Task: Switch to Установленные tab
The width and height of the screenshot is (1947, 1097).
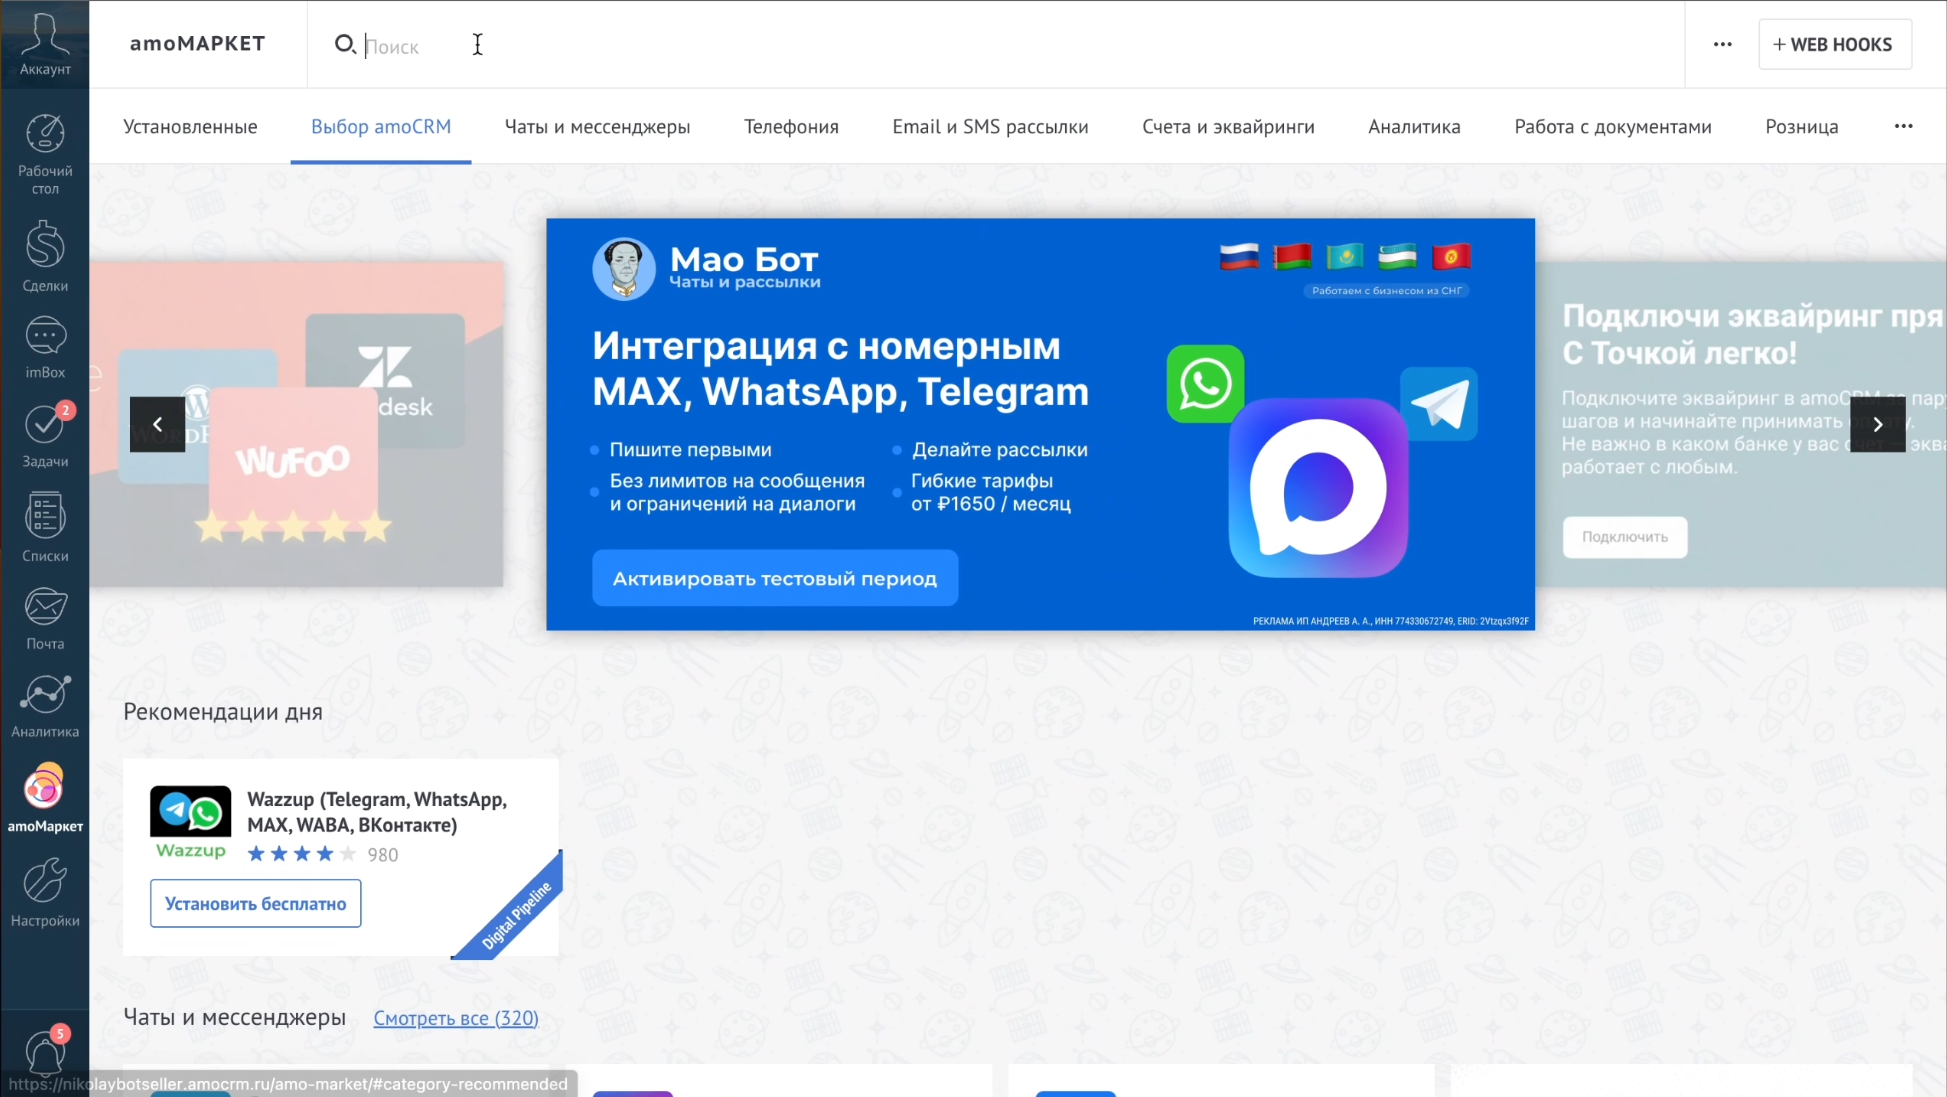Action: click(x=190, y=127)
